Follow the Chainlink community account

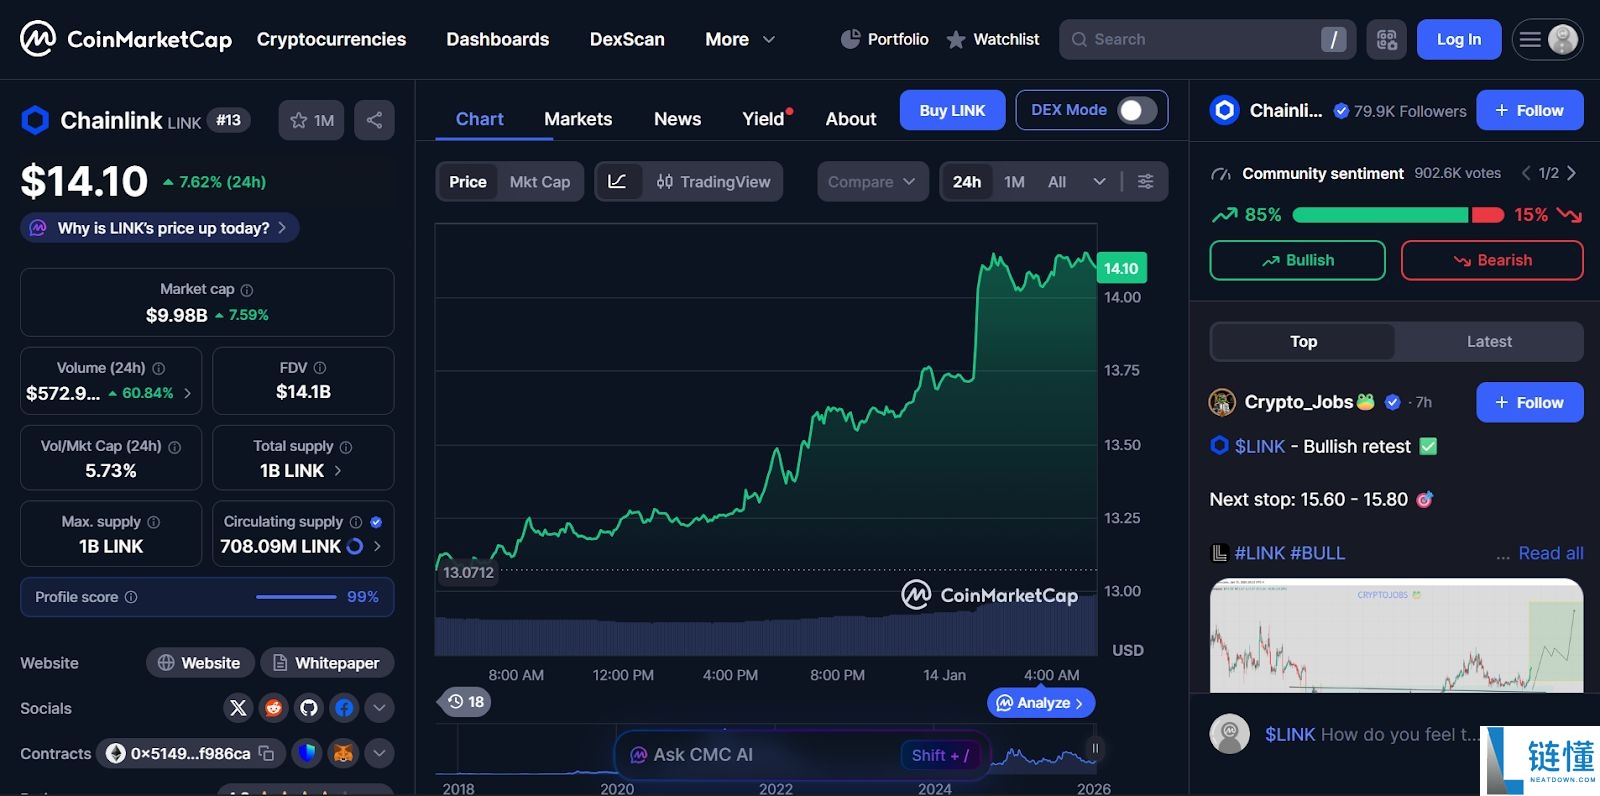pyautogui.click(x=1530, y=110)
